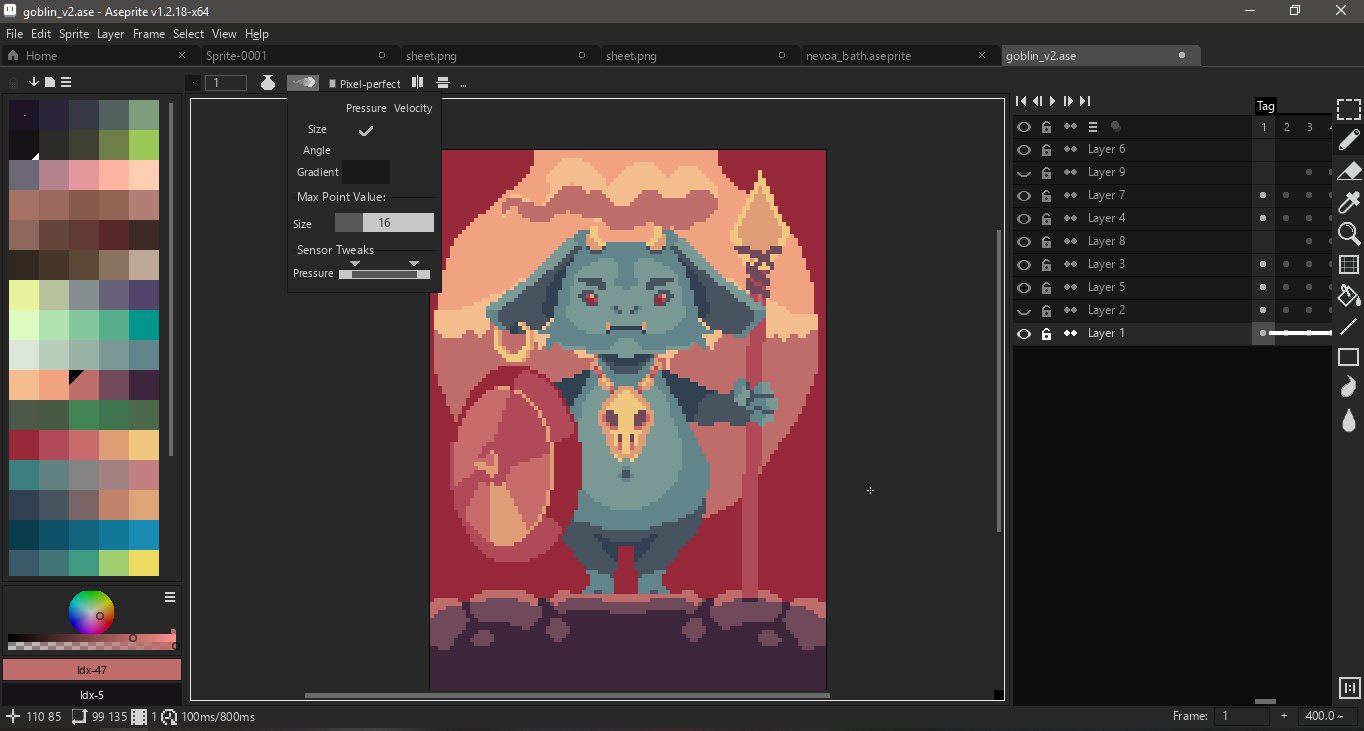Click the brush type preview icon
The image size is (1364, 731).
[x=194, y=83]
